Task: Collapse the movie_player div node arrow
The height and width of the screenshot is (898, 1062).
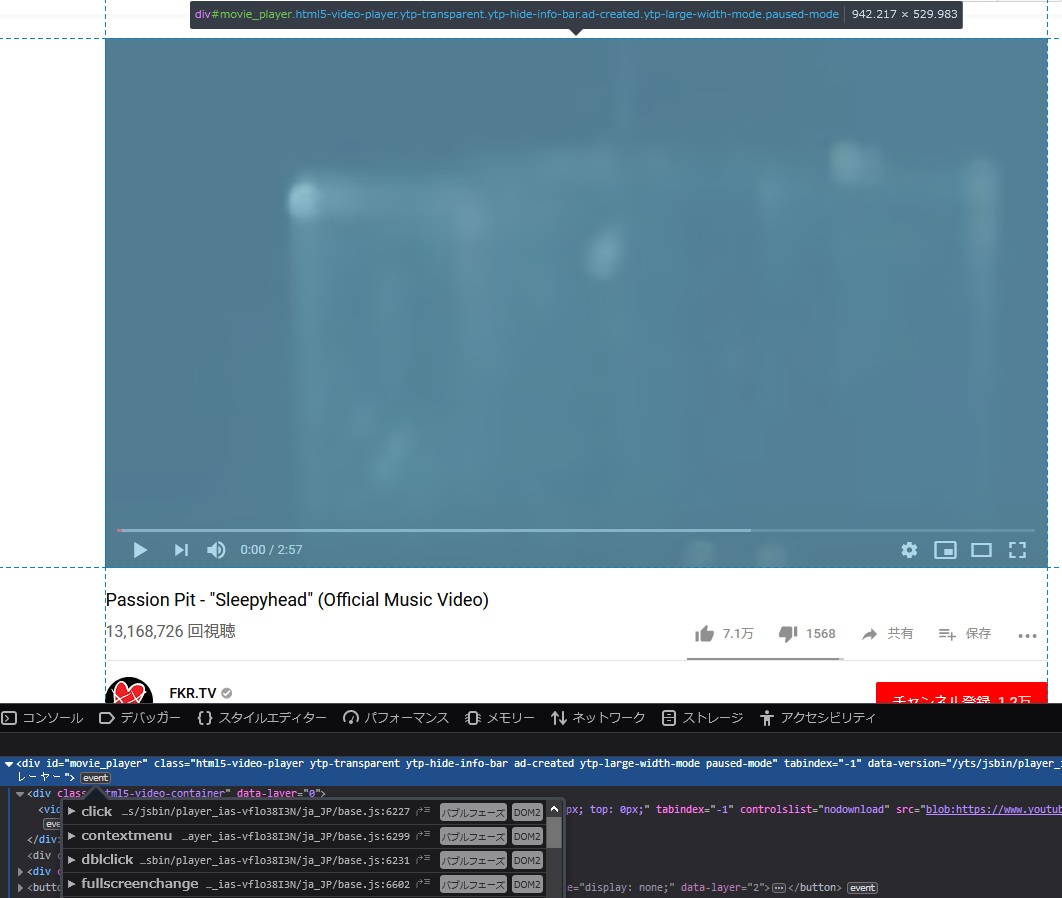Action: (9, 763)
